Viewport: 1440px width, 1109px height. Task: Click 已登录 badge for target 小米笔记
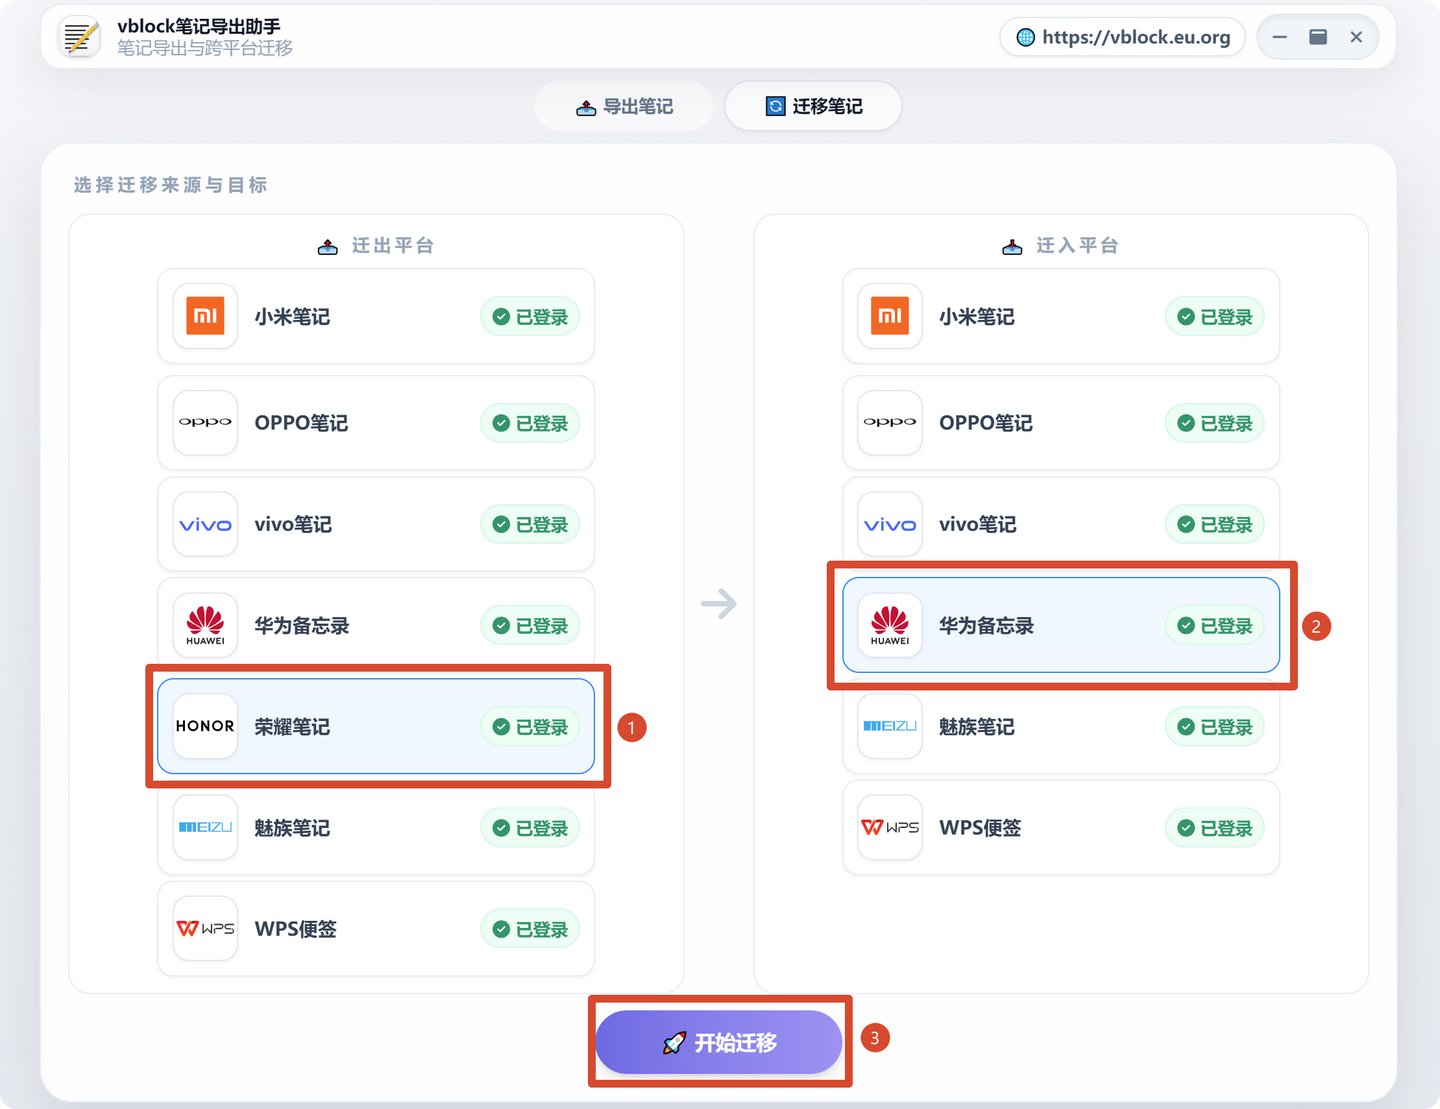point(1215,317)
